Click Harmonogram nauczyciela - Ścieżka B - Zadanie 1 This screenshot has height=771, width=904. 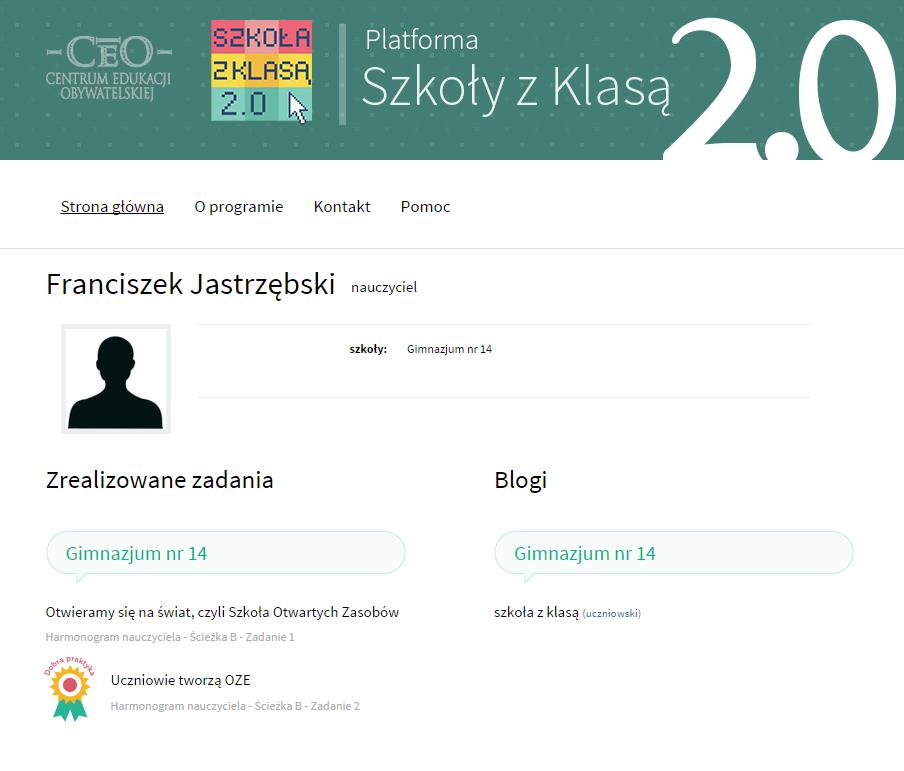tap(170, 637)
